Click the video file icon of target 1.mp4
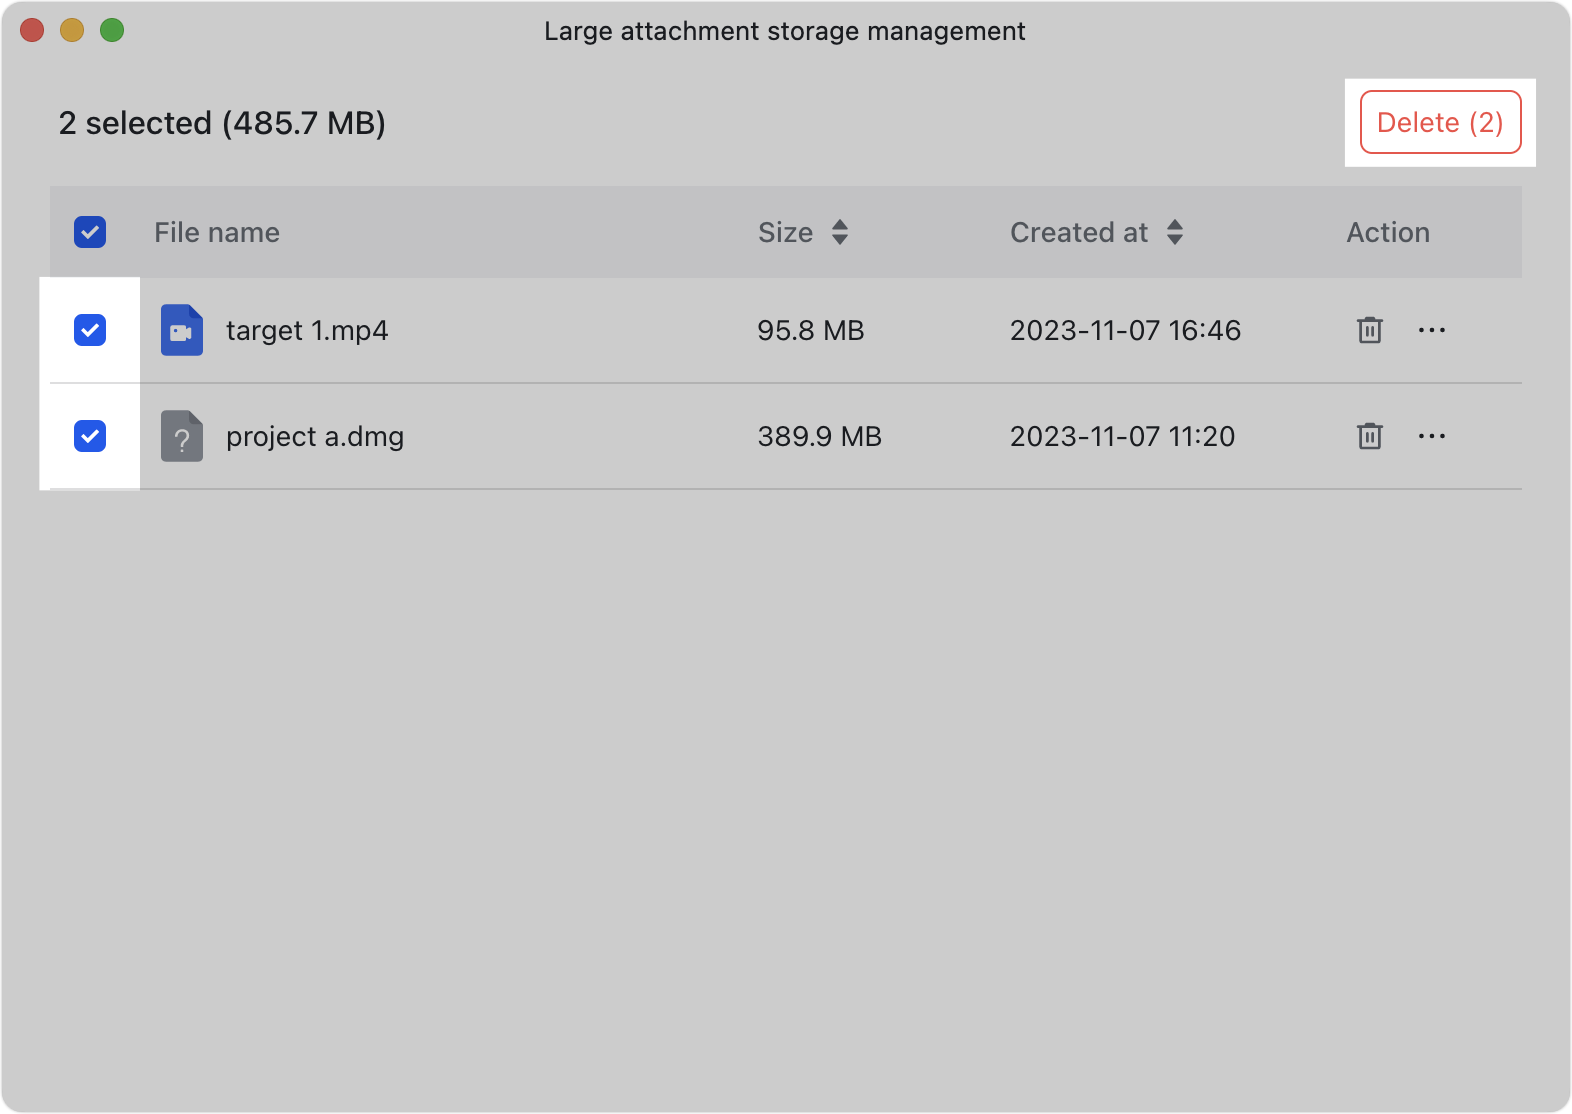The width and height of the screenshot is (1572, 1114). tap(182, 330)
